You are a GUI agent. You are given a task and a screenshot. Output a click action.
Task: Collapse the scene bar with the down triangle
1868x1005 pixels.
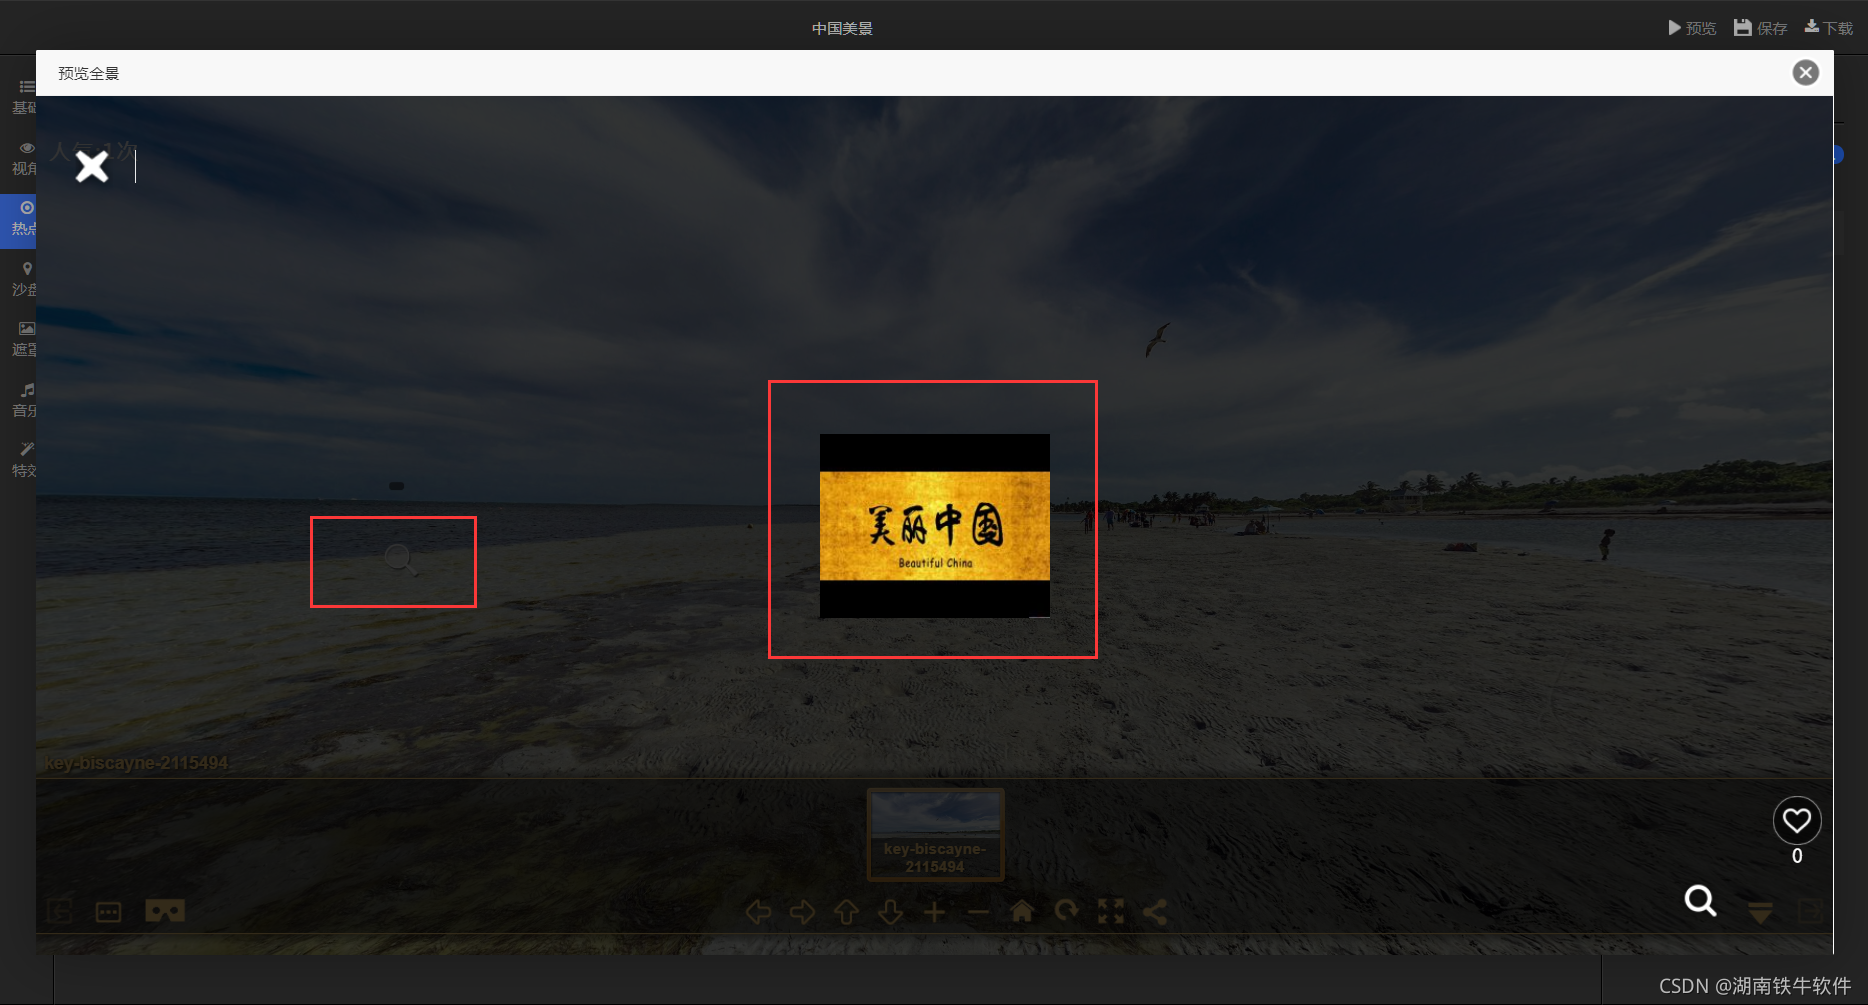(x=1761, y=912)
